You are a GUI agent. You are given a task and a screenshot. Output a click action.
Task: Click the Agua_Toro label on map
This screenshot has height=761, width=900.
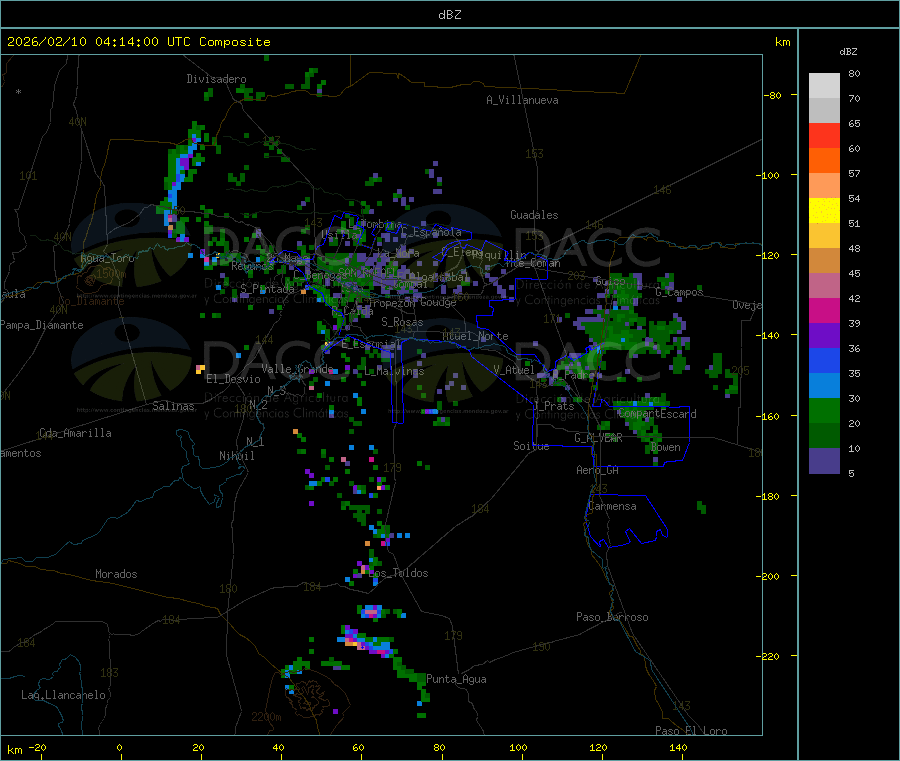pos(107,258)
